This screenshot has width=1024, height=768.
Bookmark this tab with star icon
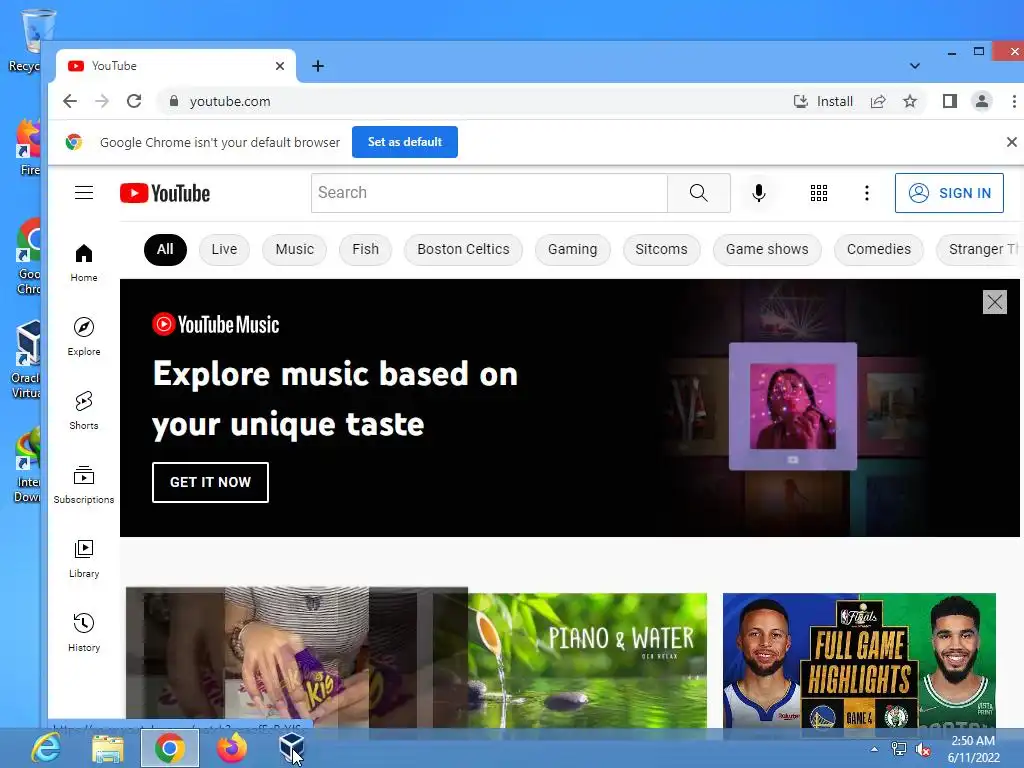tap(910, 101)
